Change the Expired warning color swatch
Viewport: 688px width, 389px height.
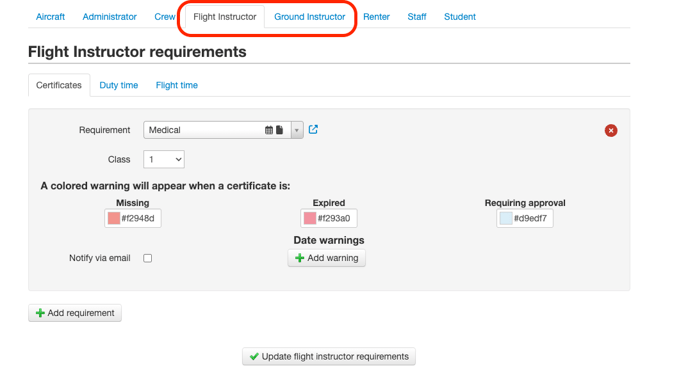(x=310, y=218)
